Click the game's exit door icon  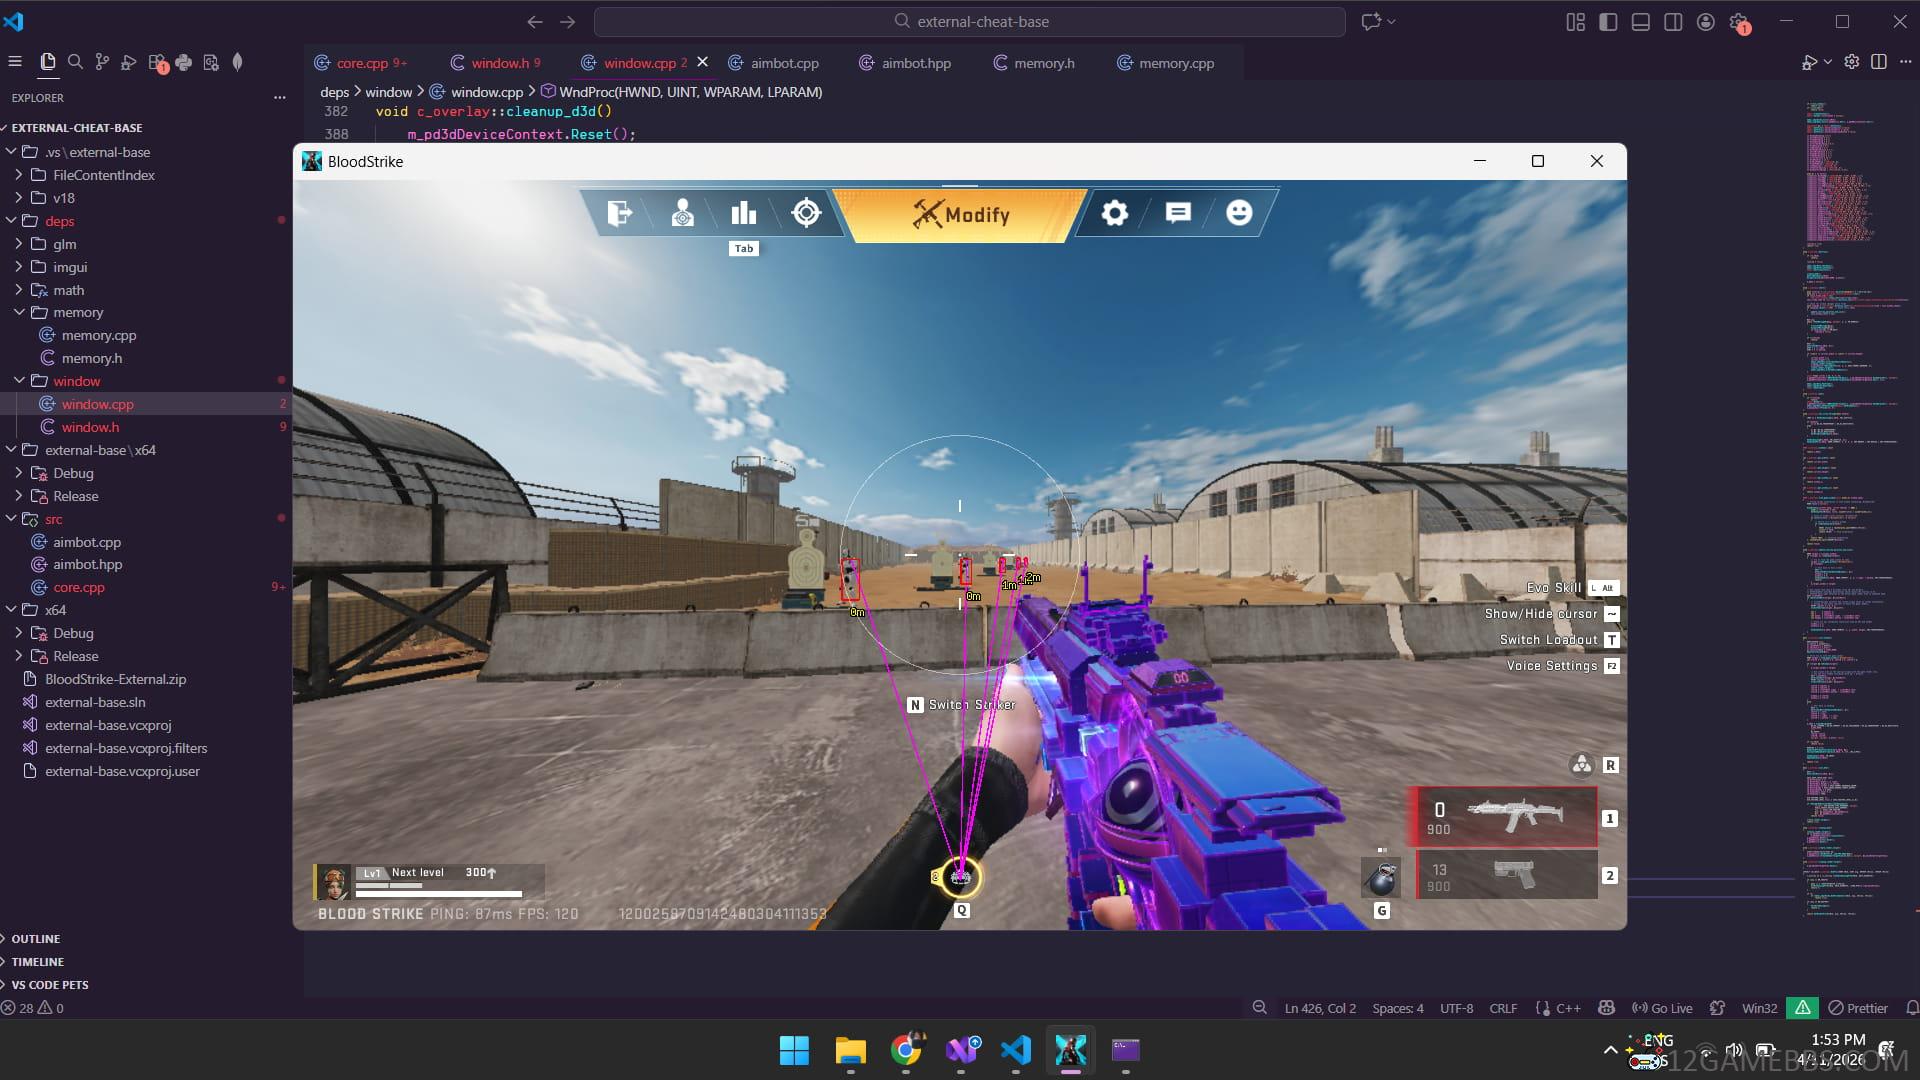pos(619,213)
